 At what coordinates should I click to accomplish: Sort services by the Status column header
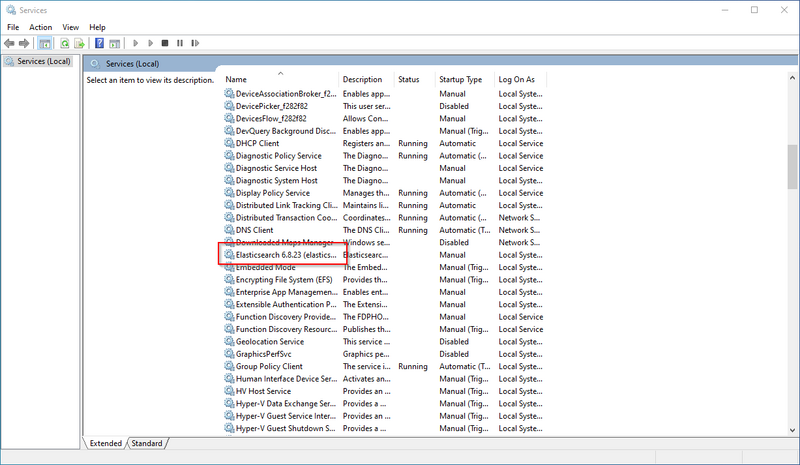click(409, 79)
